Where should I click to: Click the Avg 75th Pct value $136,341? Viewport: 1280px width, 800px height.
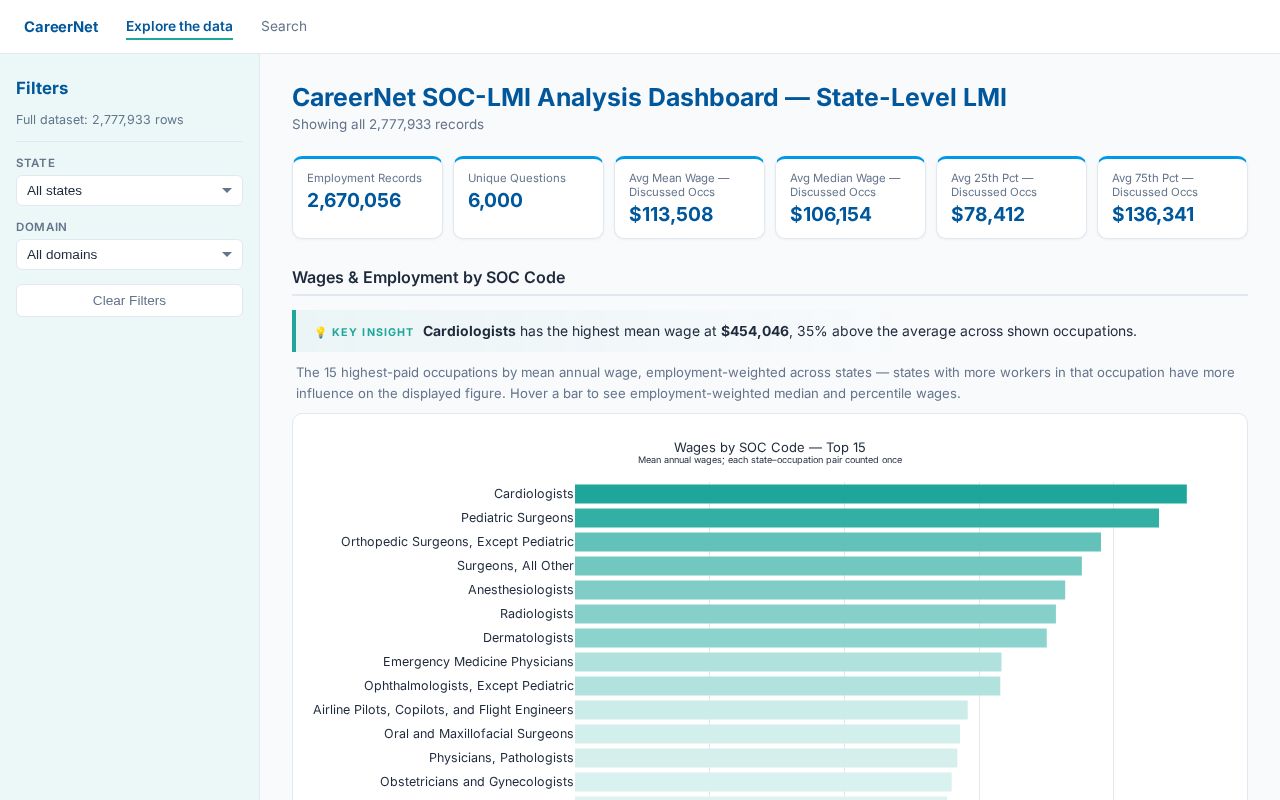[x=1153, y=214]
